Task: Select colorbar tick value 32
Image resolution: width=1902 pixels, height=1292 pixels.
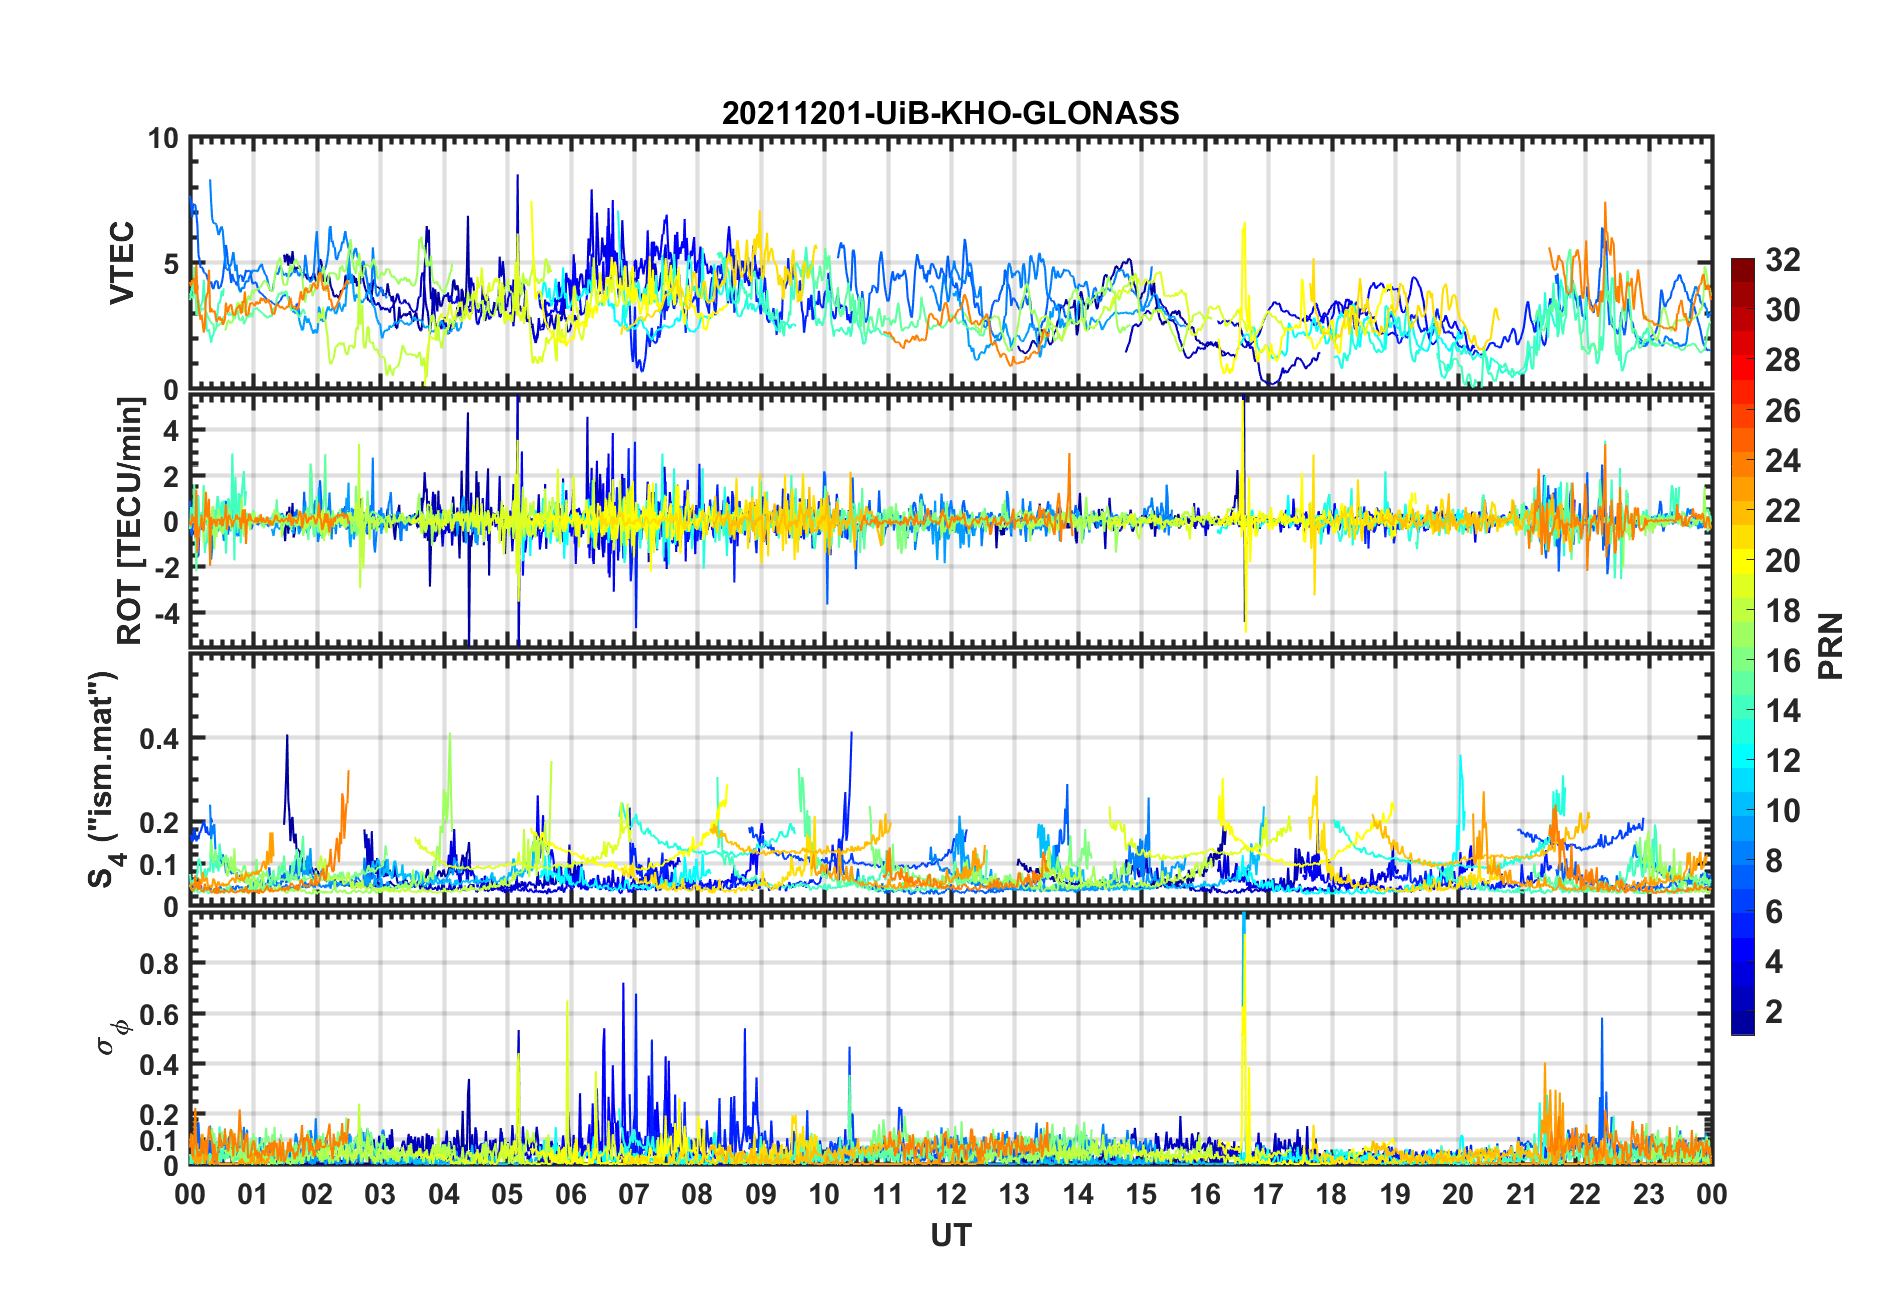Action: point(1782,260)
